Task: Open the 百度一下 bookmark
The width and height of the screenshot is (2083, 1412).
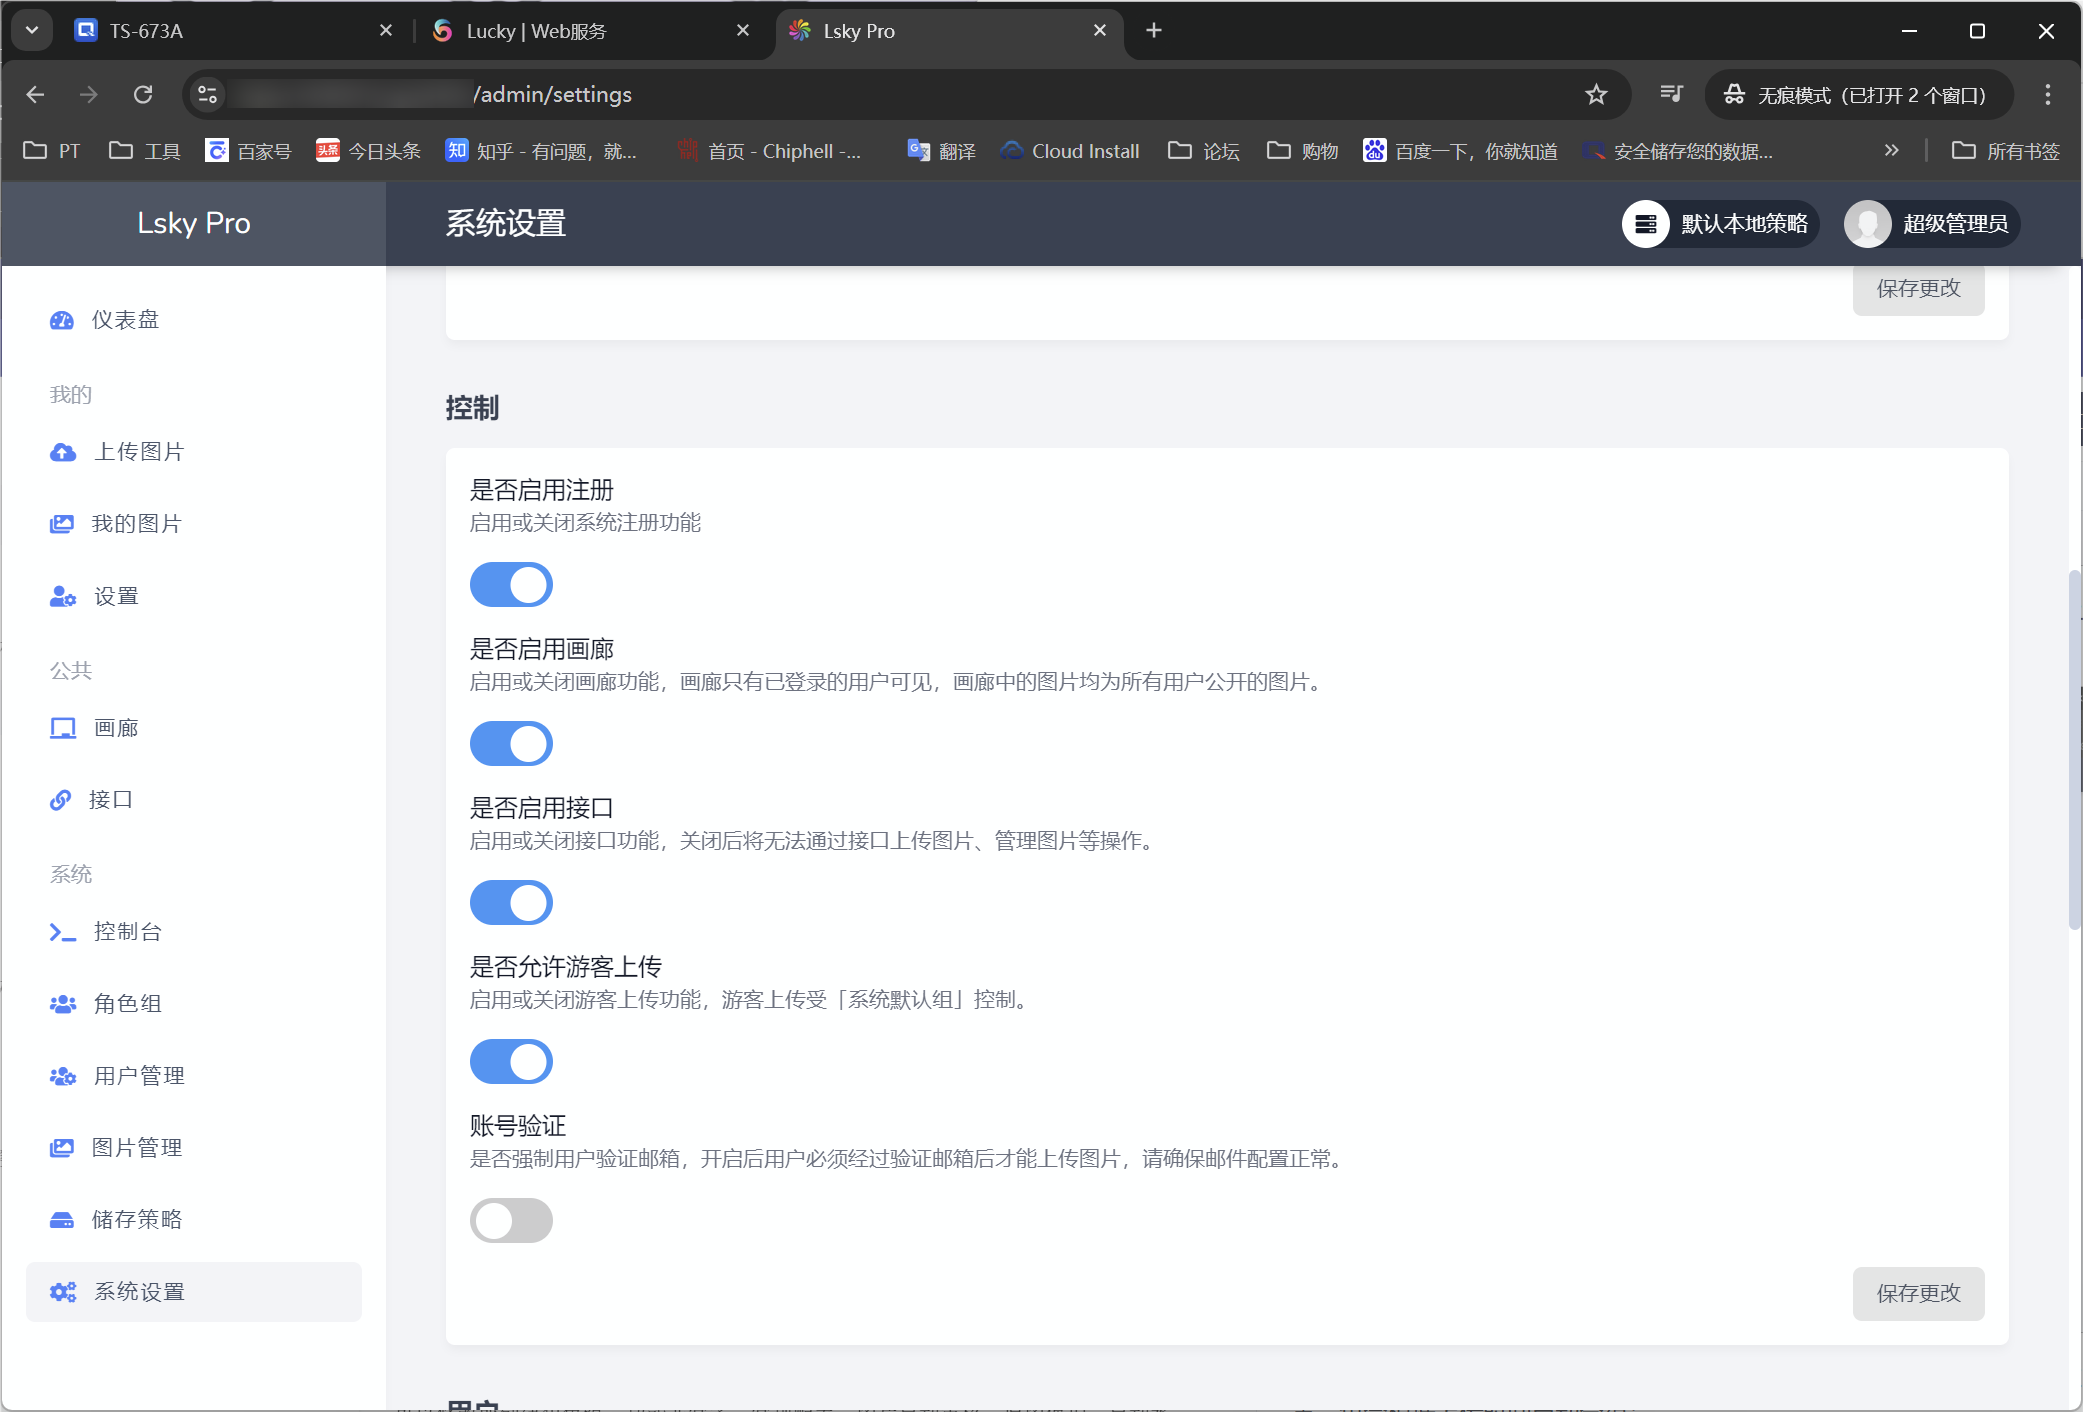Action: pyautogui.click(x=1460, y=151)
